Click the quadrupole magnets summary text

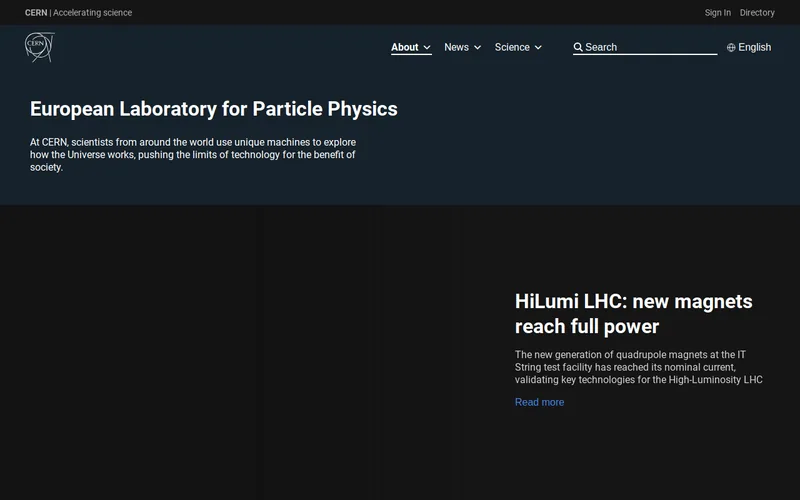coord(639,367)
